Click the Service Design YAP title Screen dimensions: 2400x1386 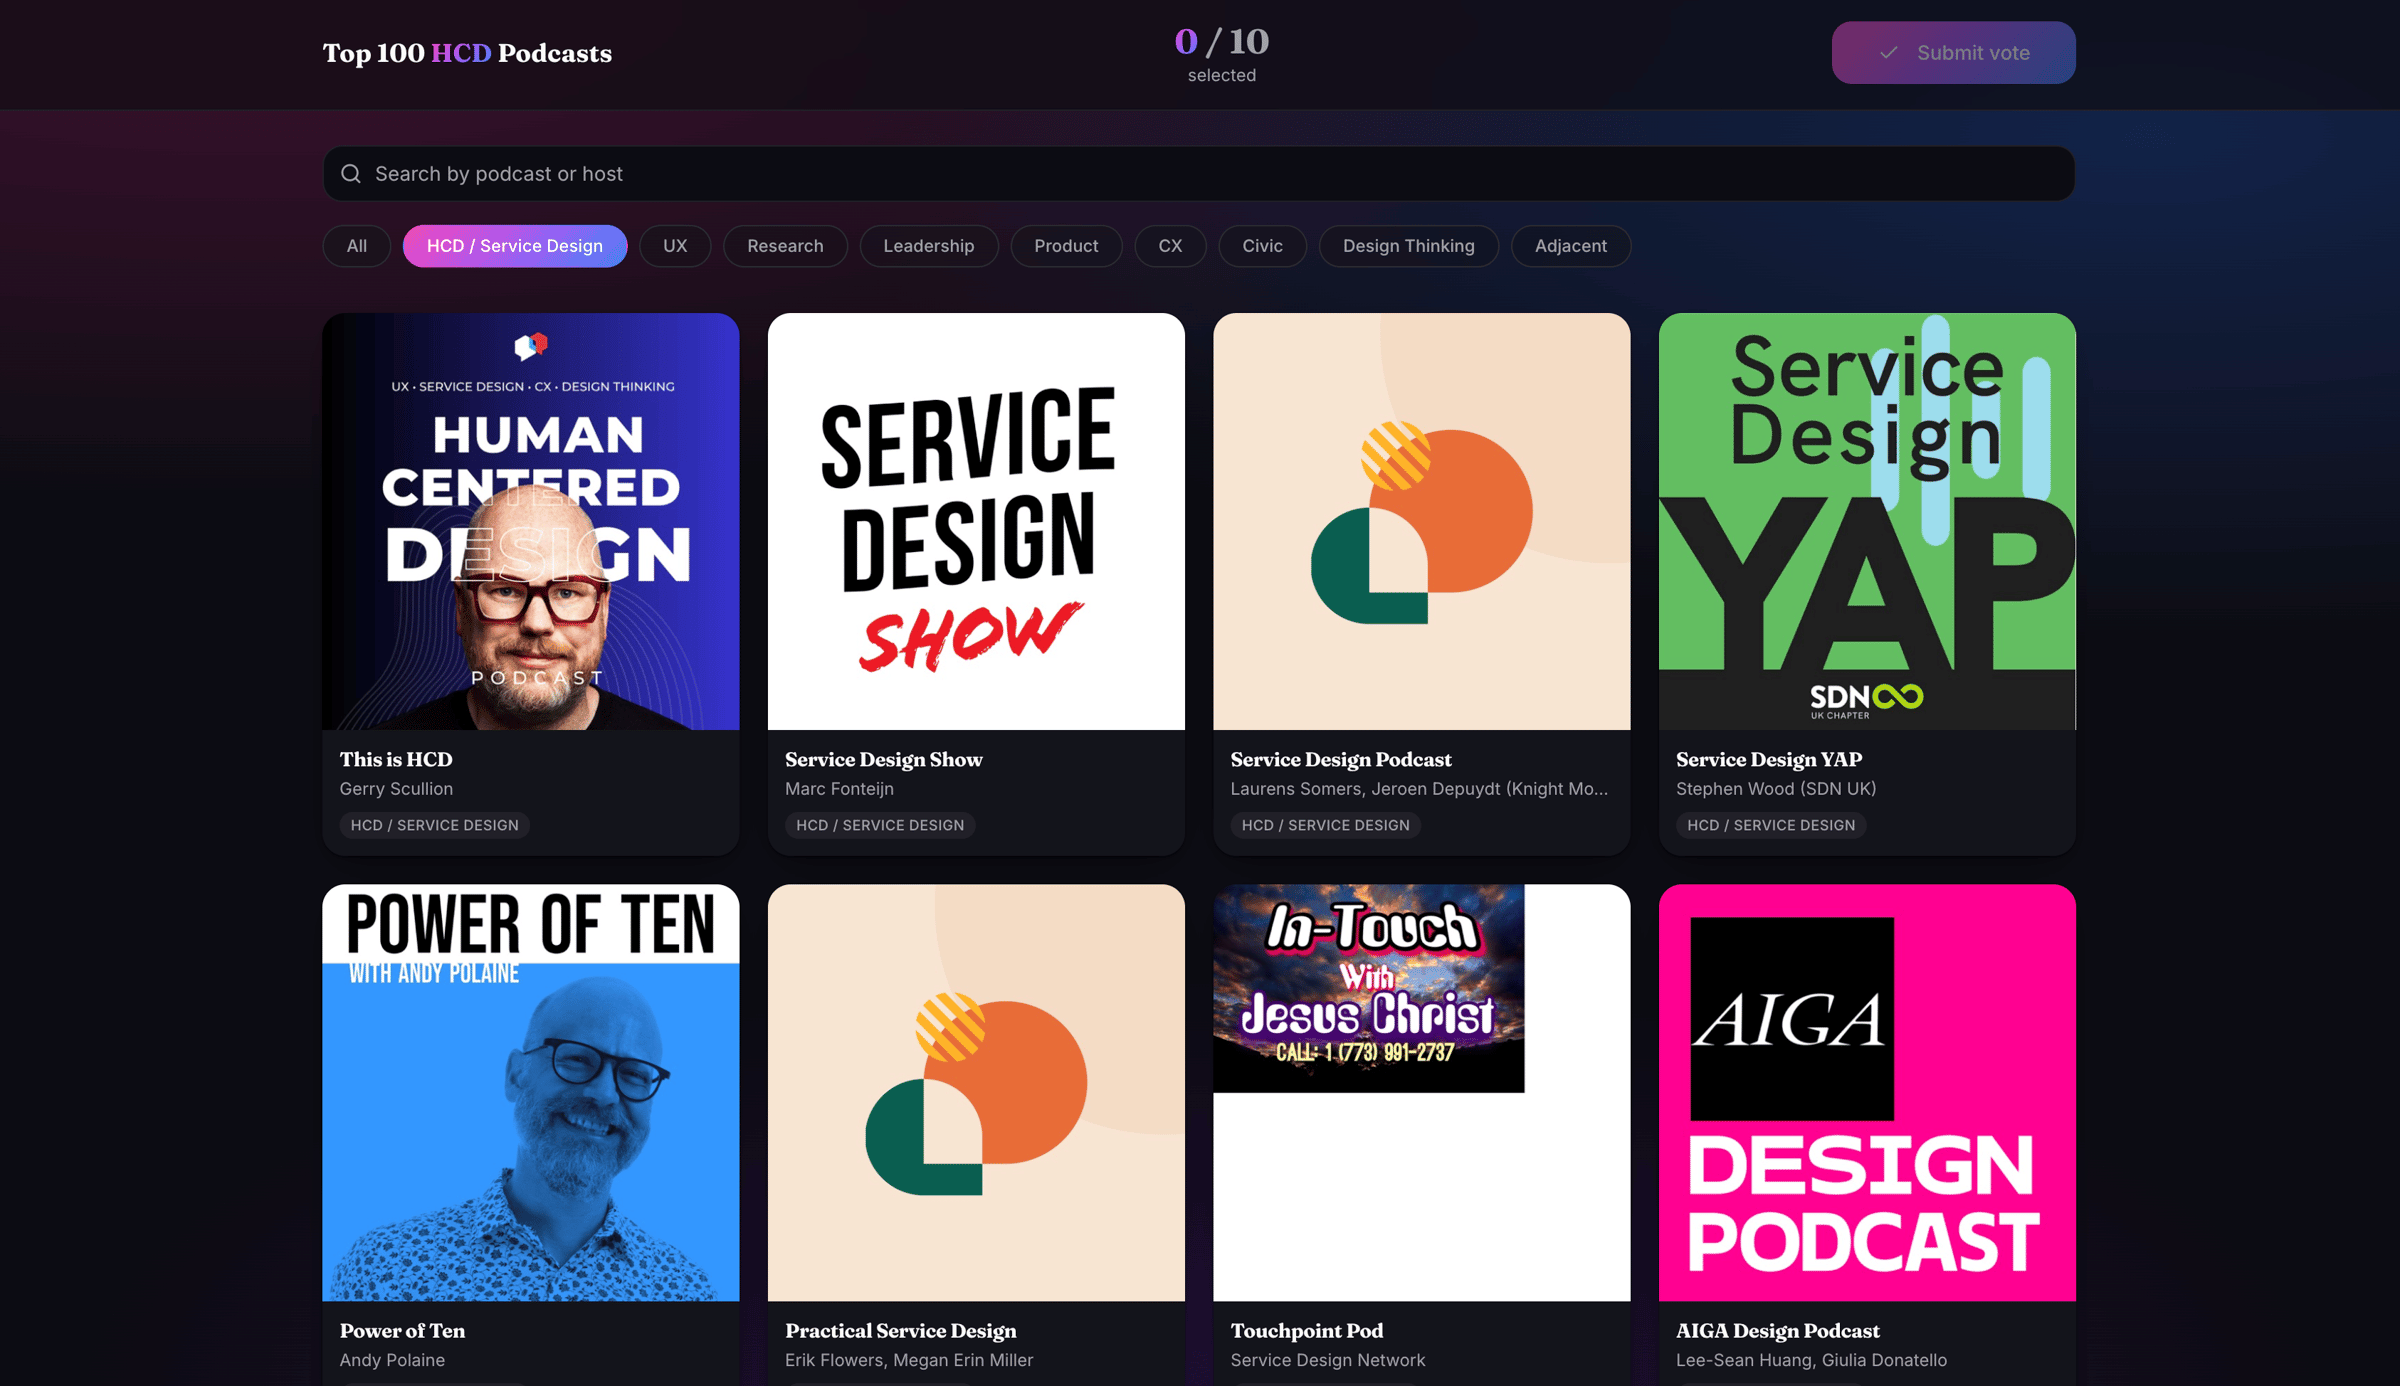click(x=1769, y=759)
